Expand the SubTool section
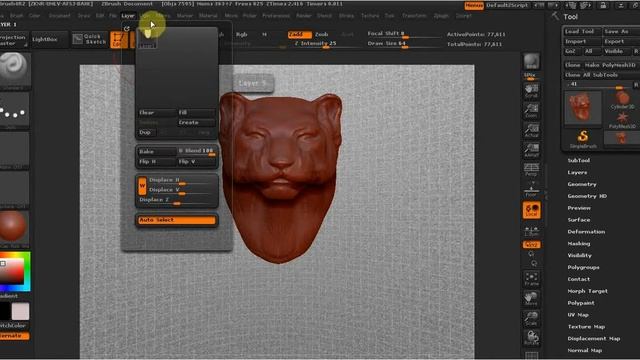The height and width of the screenshot is (360, 640). 578,160
